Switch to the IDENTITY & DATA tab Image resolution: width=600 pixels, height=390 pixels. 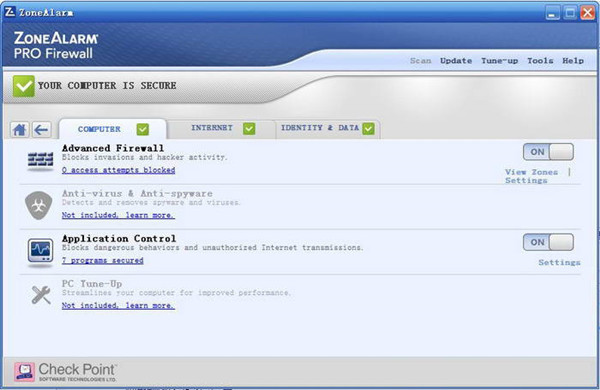328,129
